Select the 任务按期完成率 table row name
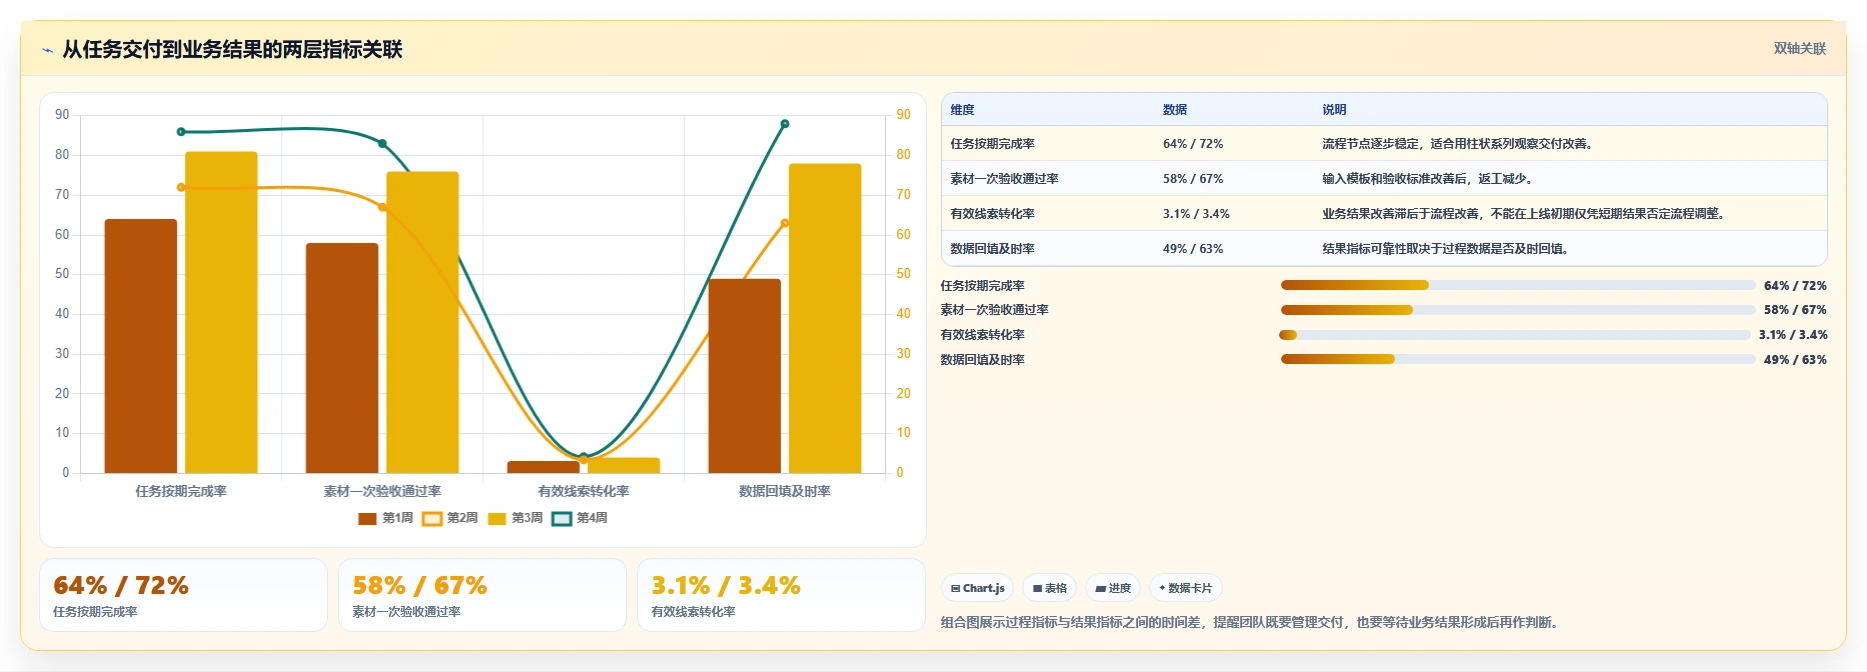Viewport: 1867px width, 672px height. coord(992,144)
